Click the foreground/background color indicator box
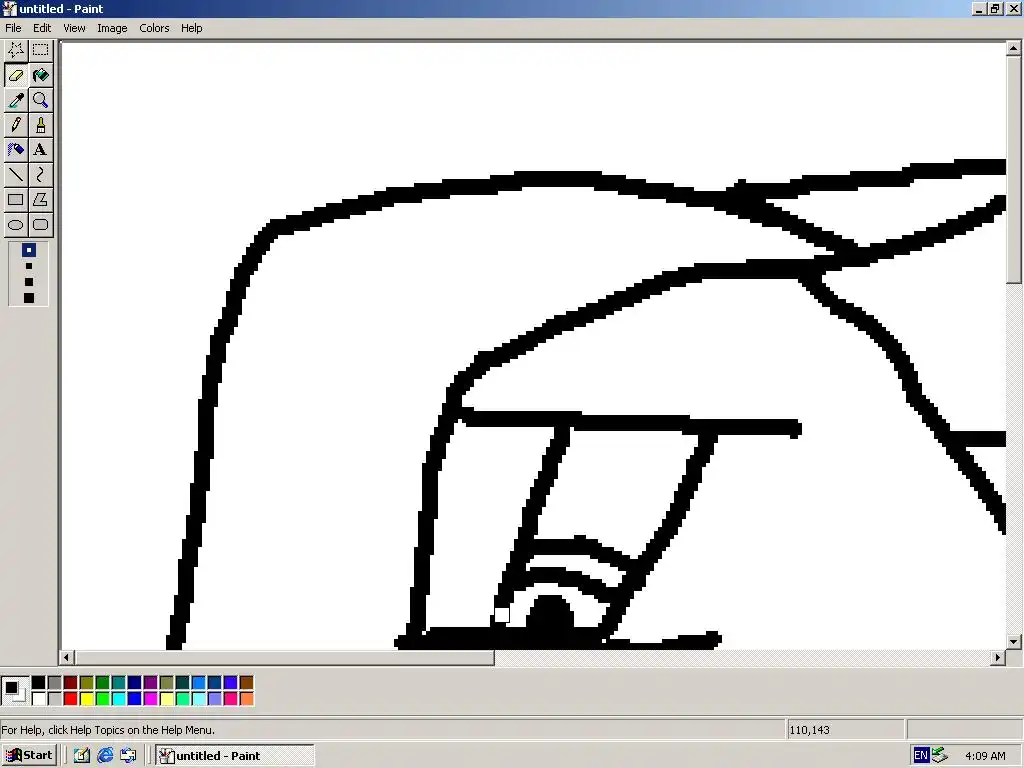 pyautogui.click(x=14, y=690)
